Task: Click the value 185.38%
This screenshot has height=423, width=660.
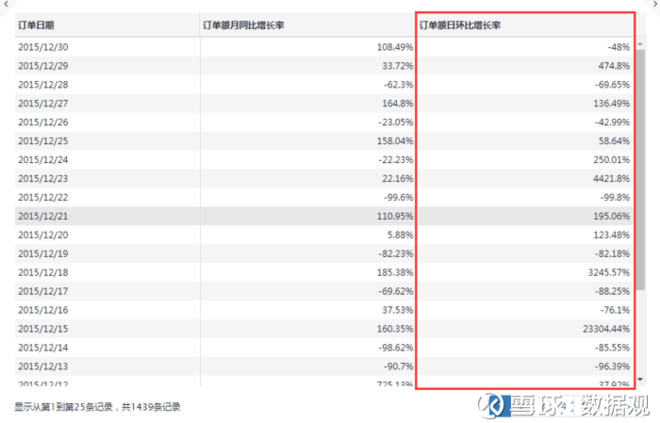Action: coord(395,273)
